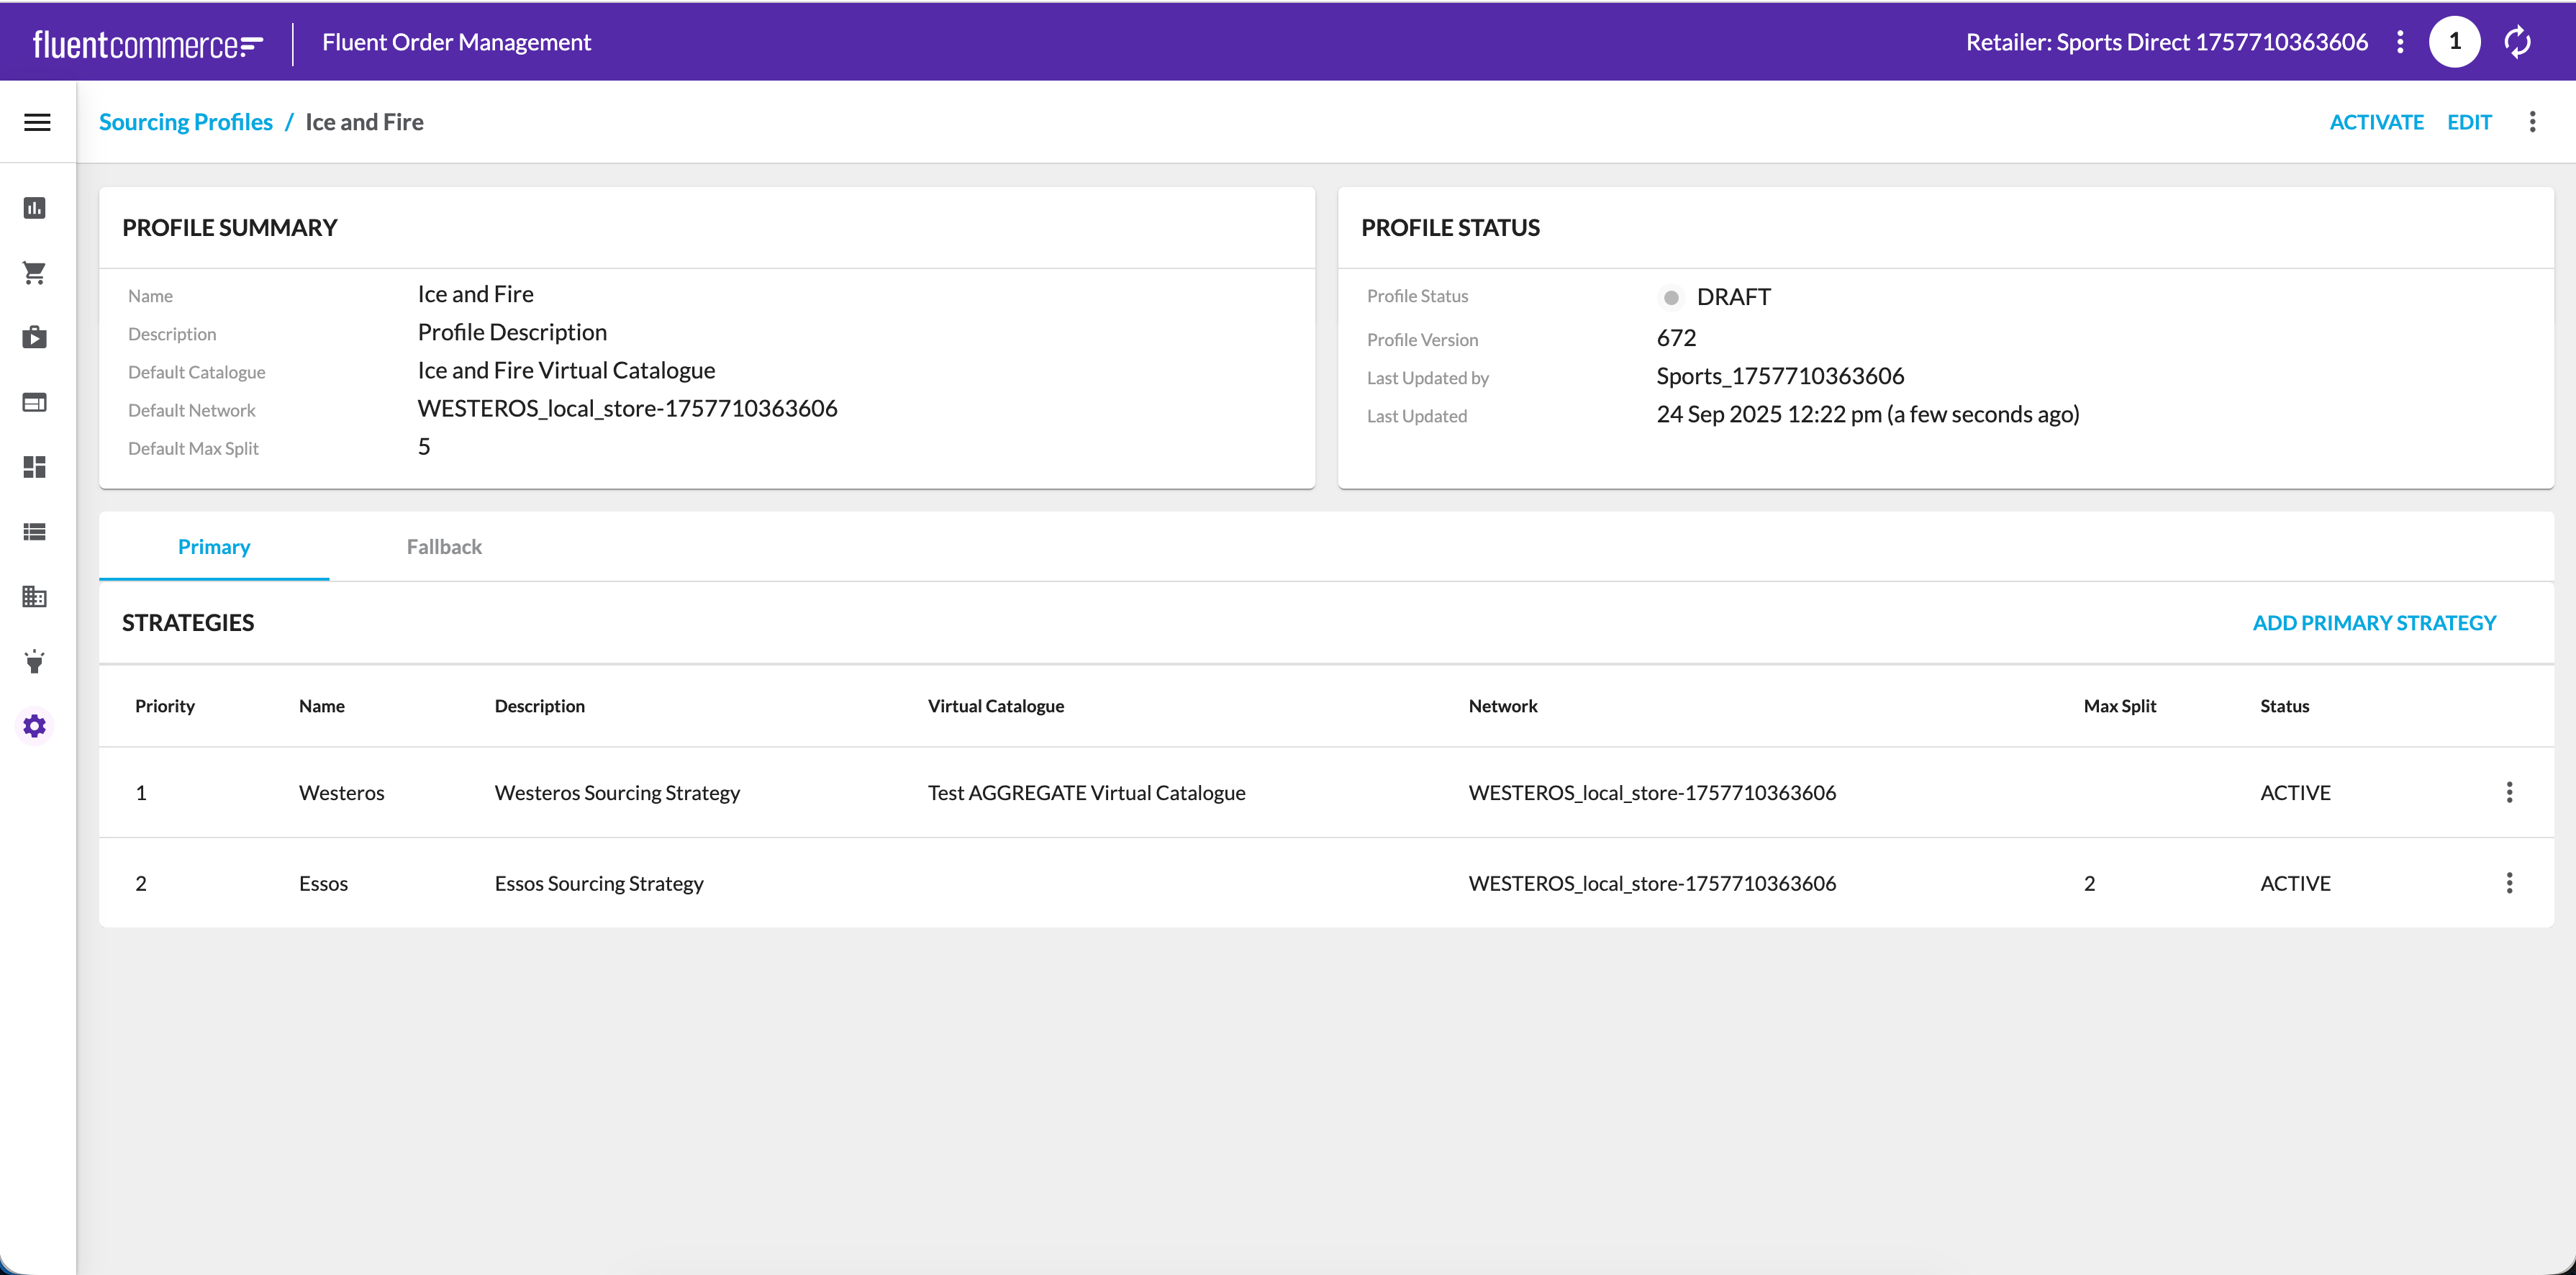Viewport: 2576px width, 1275px height.
Task: Click the list view sidebar icon
Action: (x=35, y=532)
